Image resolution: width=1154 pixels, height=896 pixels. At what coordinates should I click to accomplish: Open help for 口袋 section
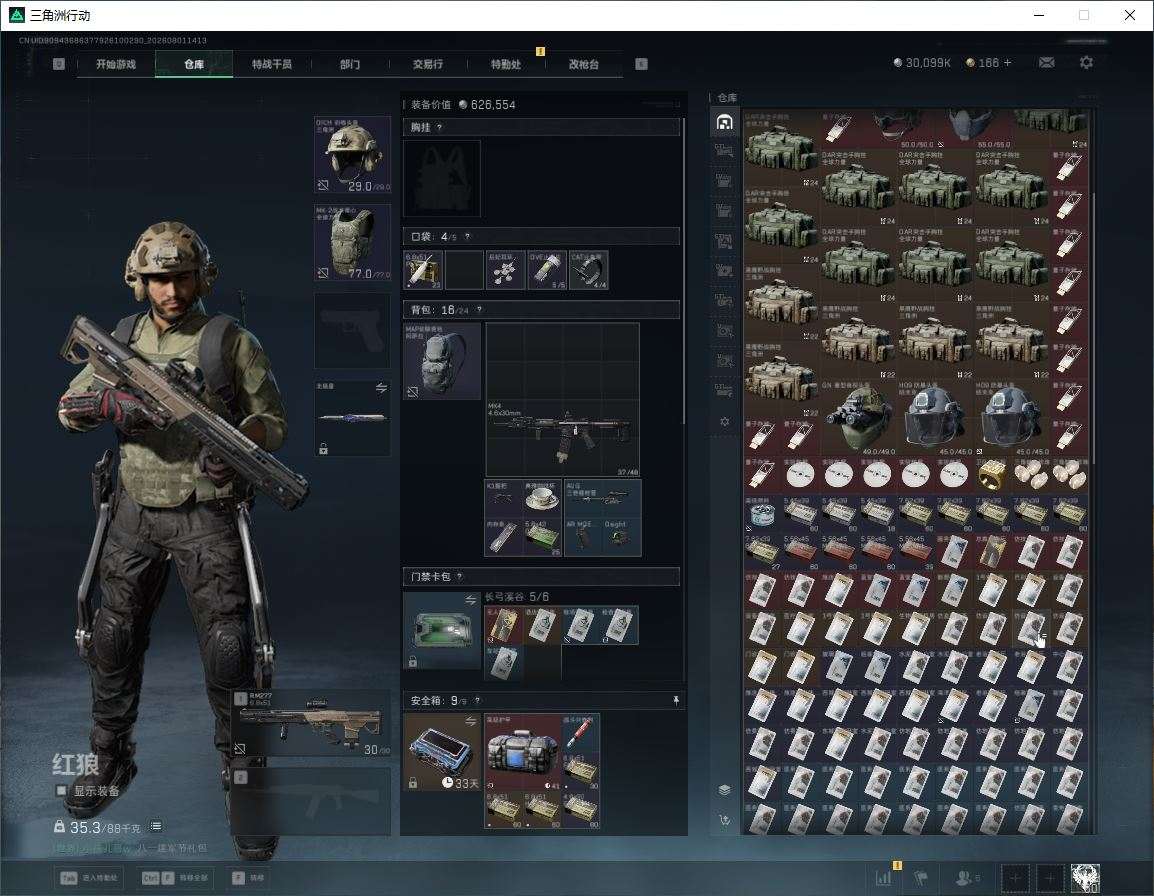pos(467,236)
